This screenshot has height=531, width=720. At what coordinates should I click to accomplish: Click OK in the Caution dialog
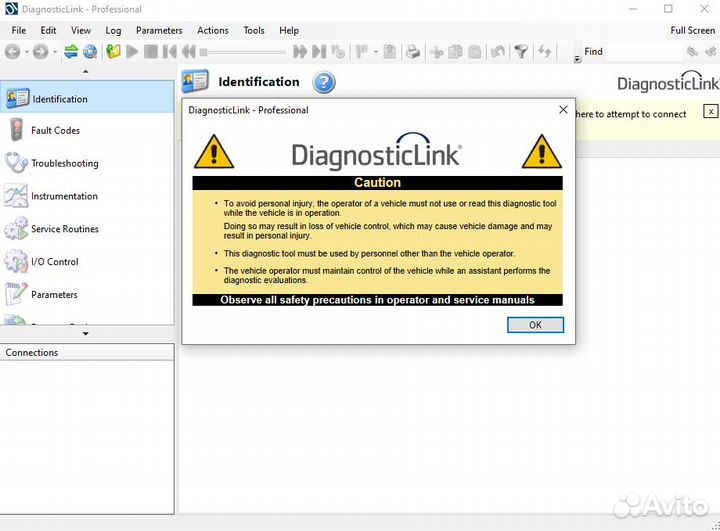(x=535, y=325)
